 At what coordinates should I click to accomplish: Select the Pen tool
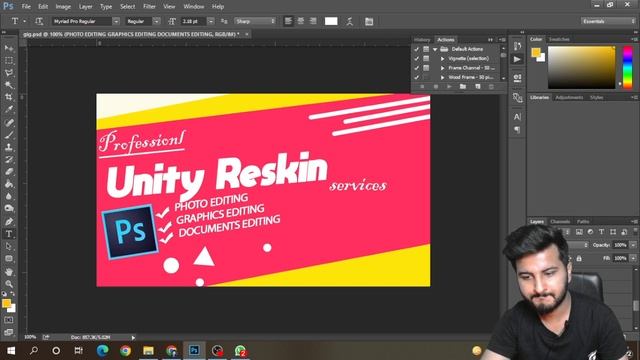(9, 222)
